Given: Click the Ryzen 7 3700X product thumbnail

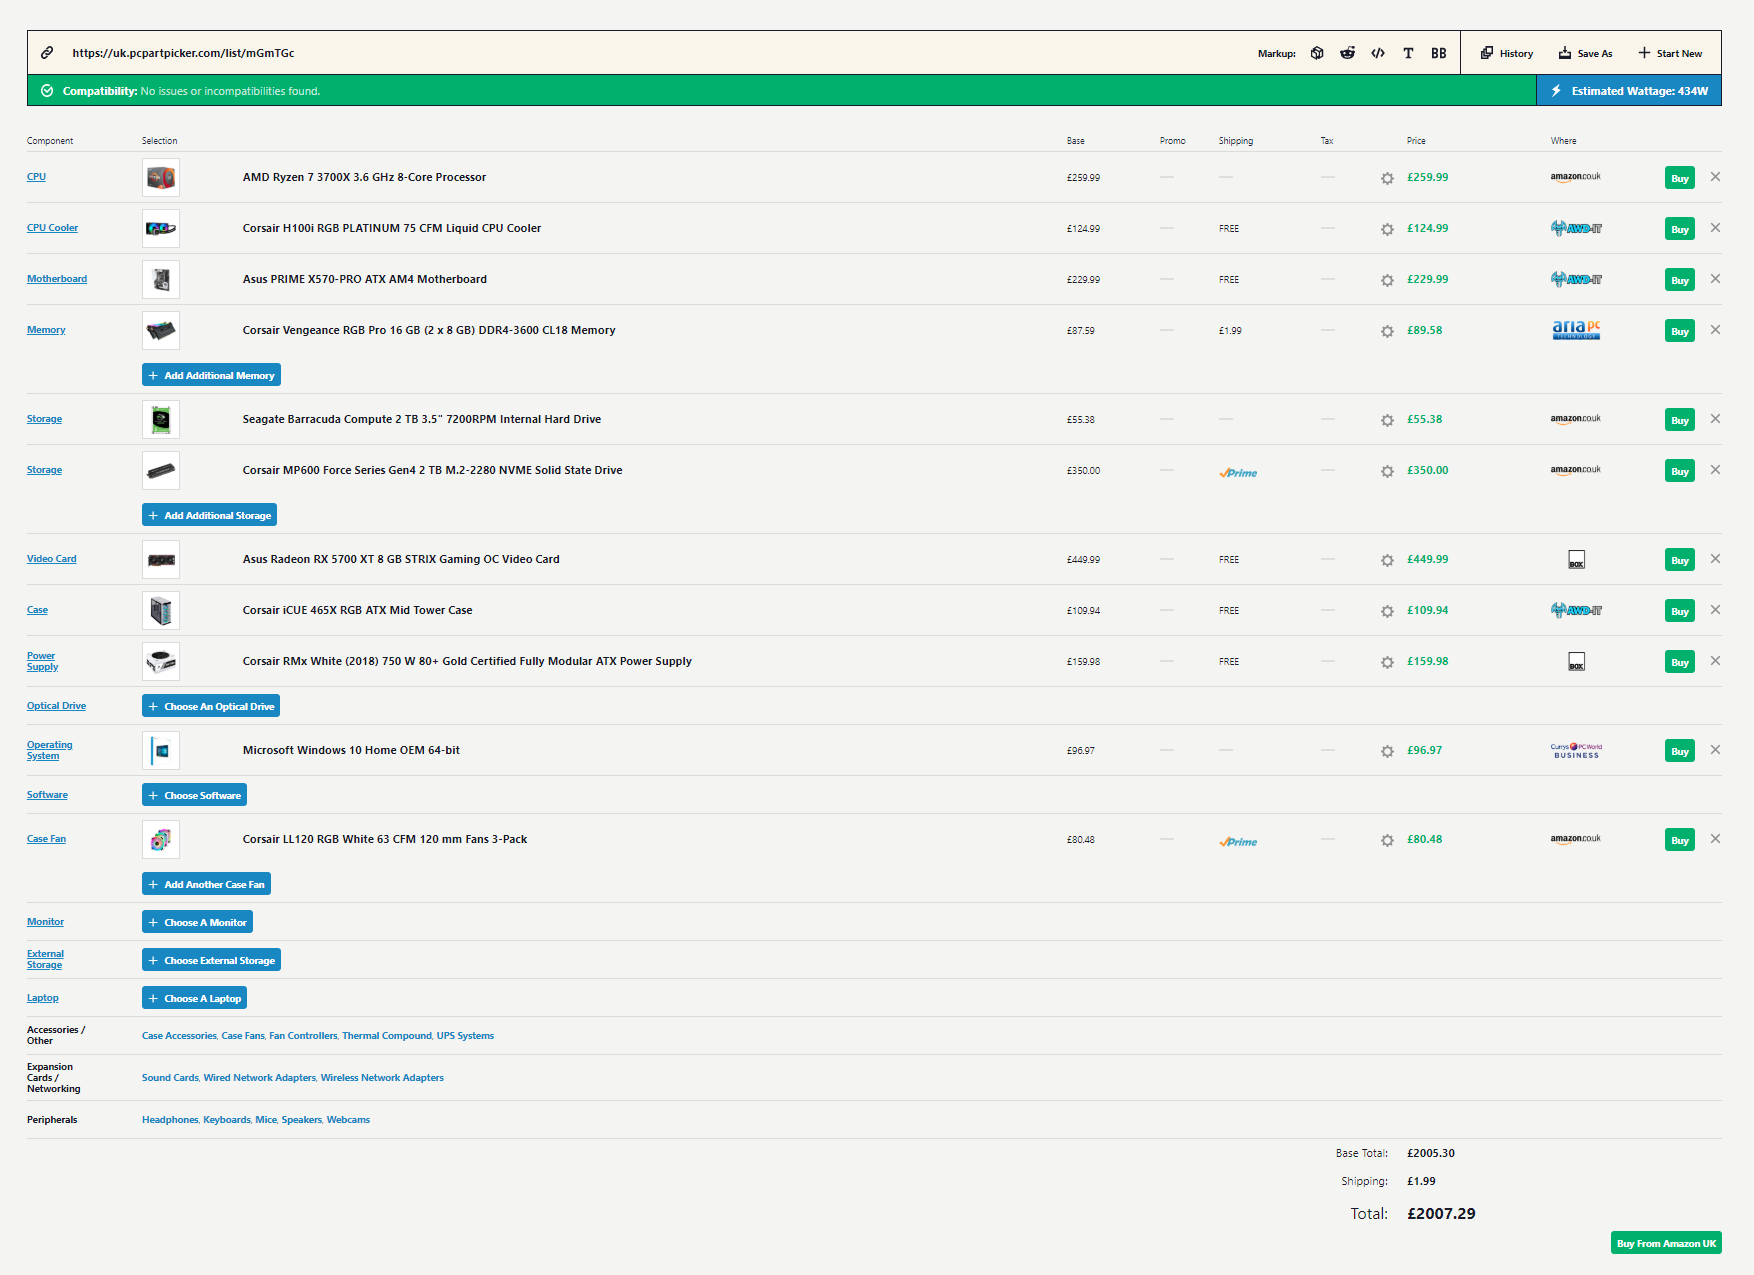Looking at the screenshot, I should coord(161,177).
